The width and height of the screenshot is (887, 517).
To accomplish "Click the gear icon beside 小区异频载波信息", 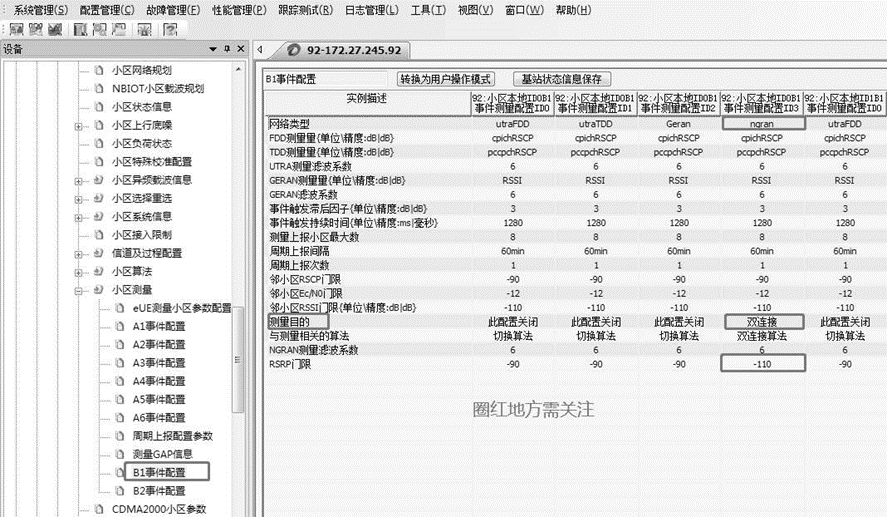I will tap(99, 180).
